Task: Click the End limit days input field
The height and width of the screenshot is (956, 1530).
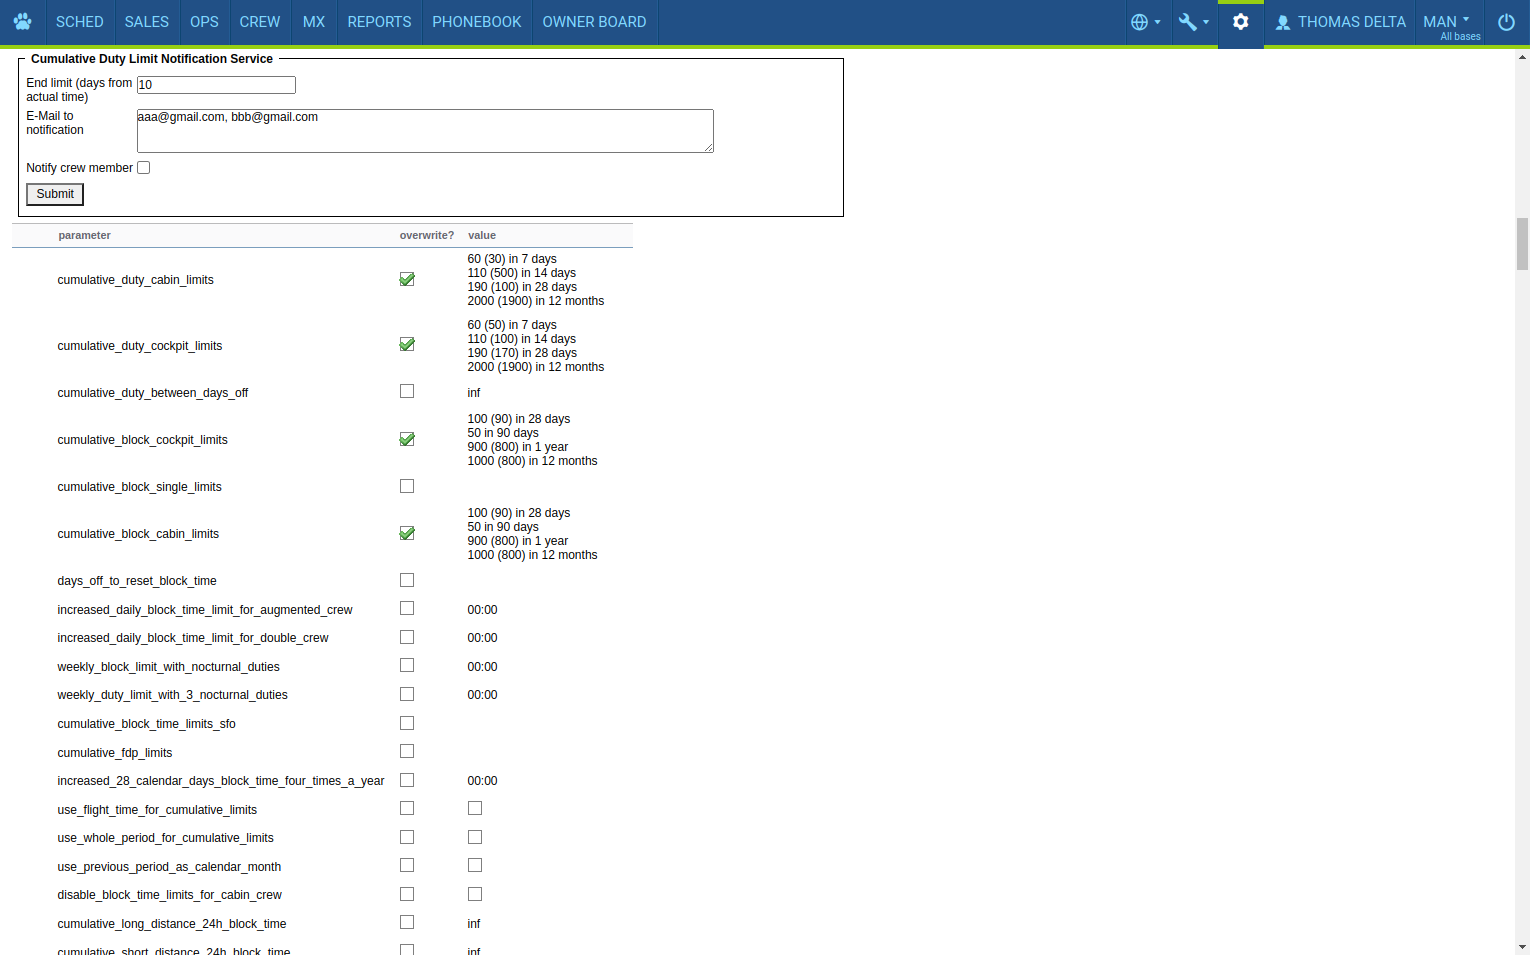Action: click(x=216, y=85)
